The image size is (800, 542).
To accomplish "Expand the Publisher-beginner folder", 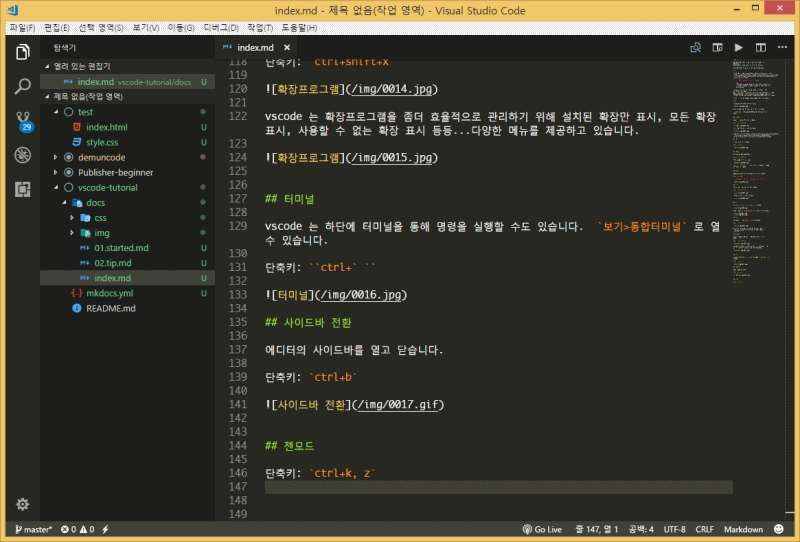I will tap(56, 173).
